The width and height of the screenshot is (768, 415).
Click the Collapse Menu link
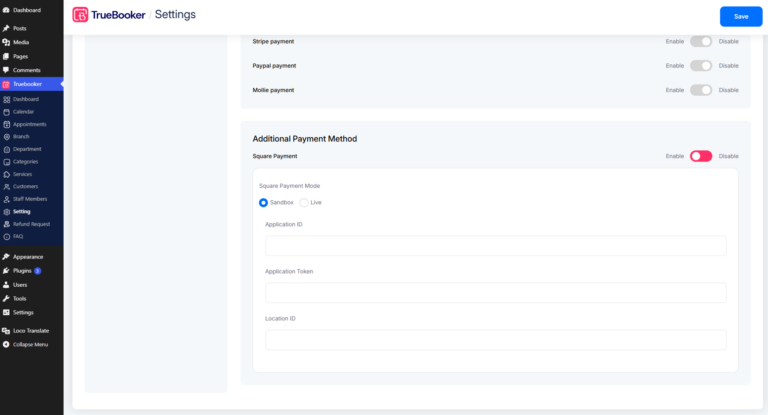[31, 344]
